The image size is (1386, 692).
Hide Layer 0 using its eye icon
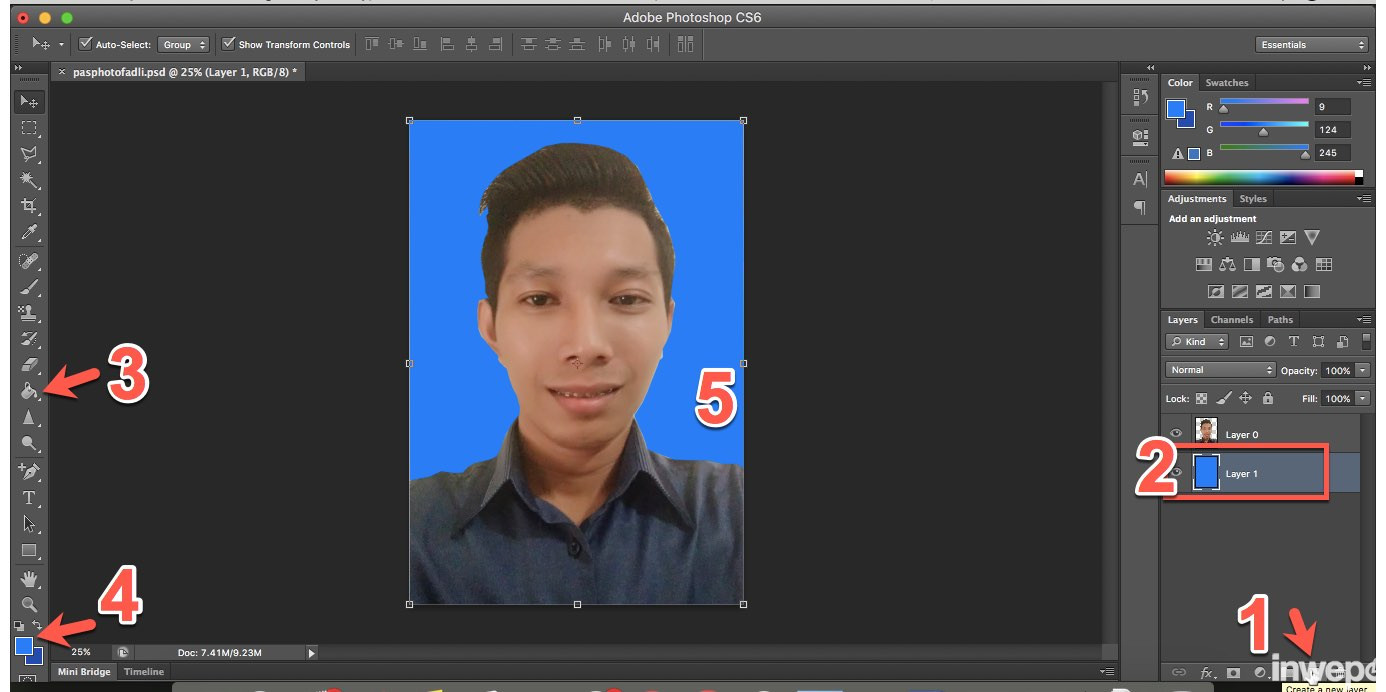[1176, 434]
